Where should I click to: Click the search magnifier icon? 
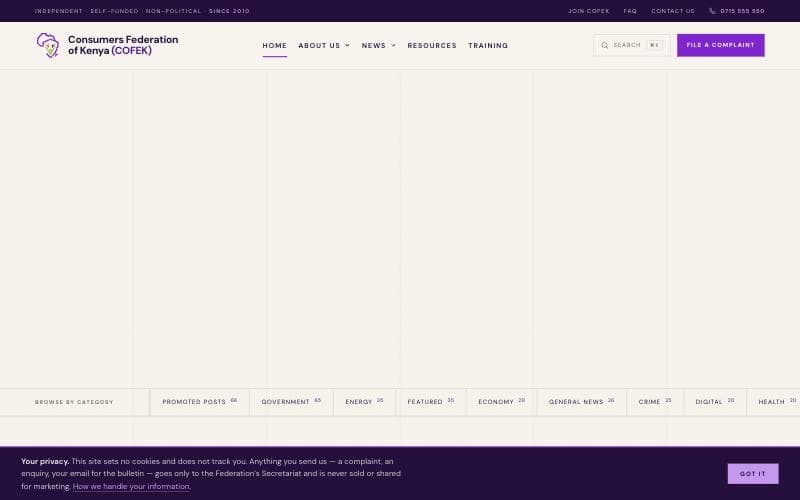[605, 45]
